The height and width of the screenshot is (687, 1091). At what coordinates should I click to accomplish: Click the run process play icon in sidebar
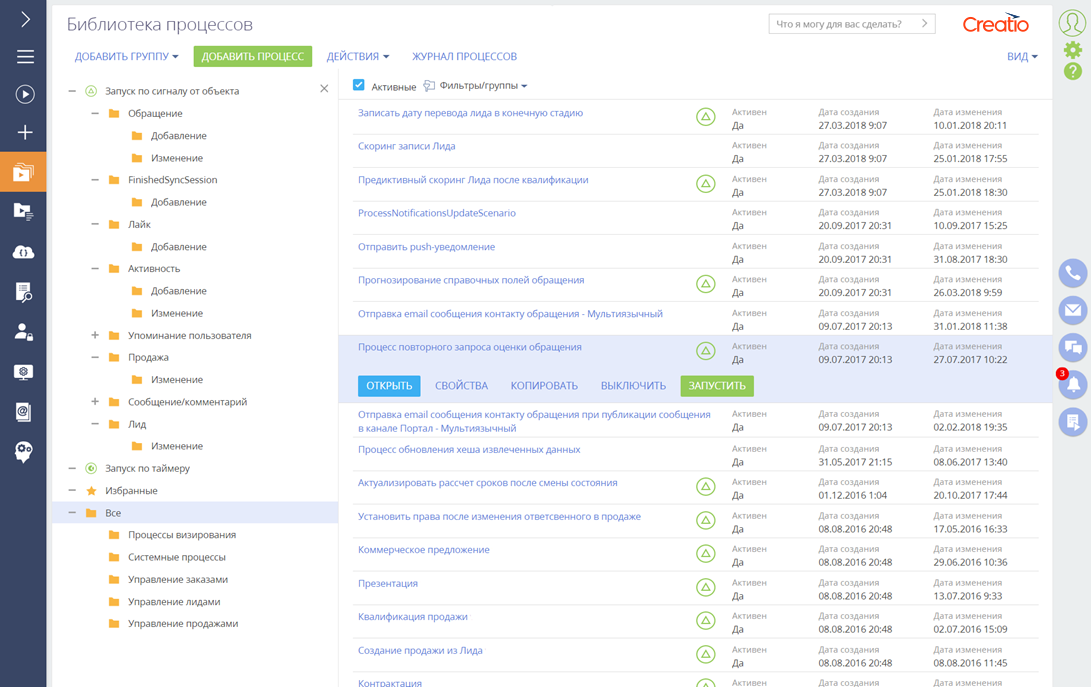point(25,94)
